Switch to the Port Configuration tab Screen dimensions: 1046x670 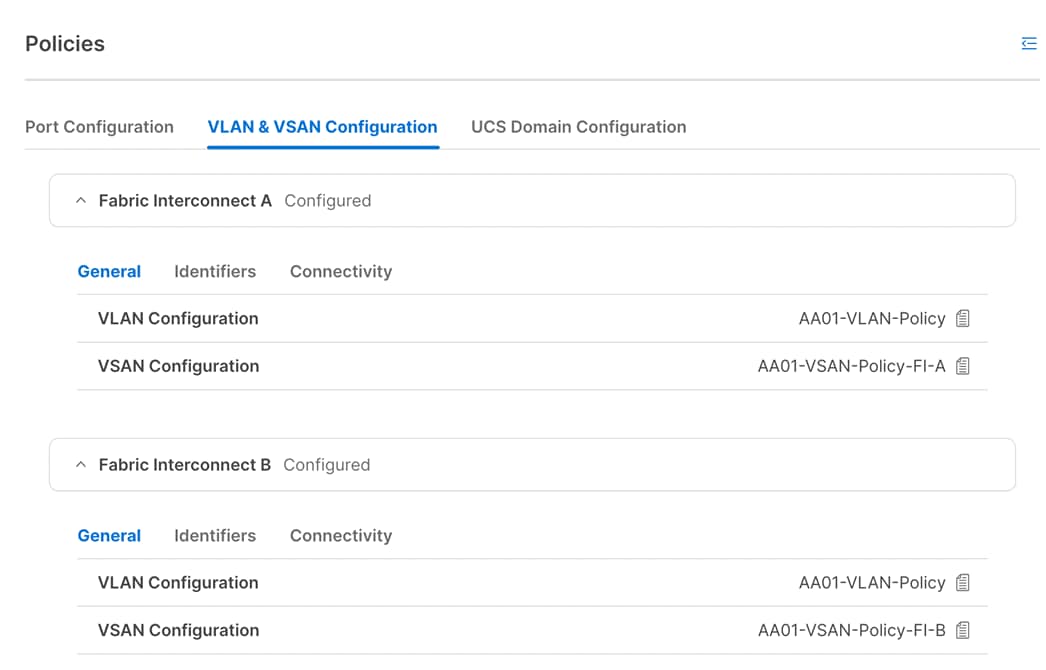99,127
